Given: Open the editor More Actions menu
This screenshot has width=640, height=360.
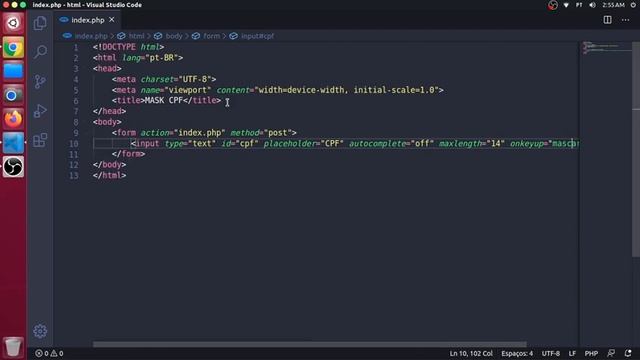Looking at the screenshot, I should tap(625, 20).
